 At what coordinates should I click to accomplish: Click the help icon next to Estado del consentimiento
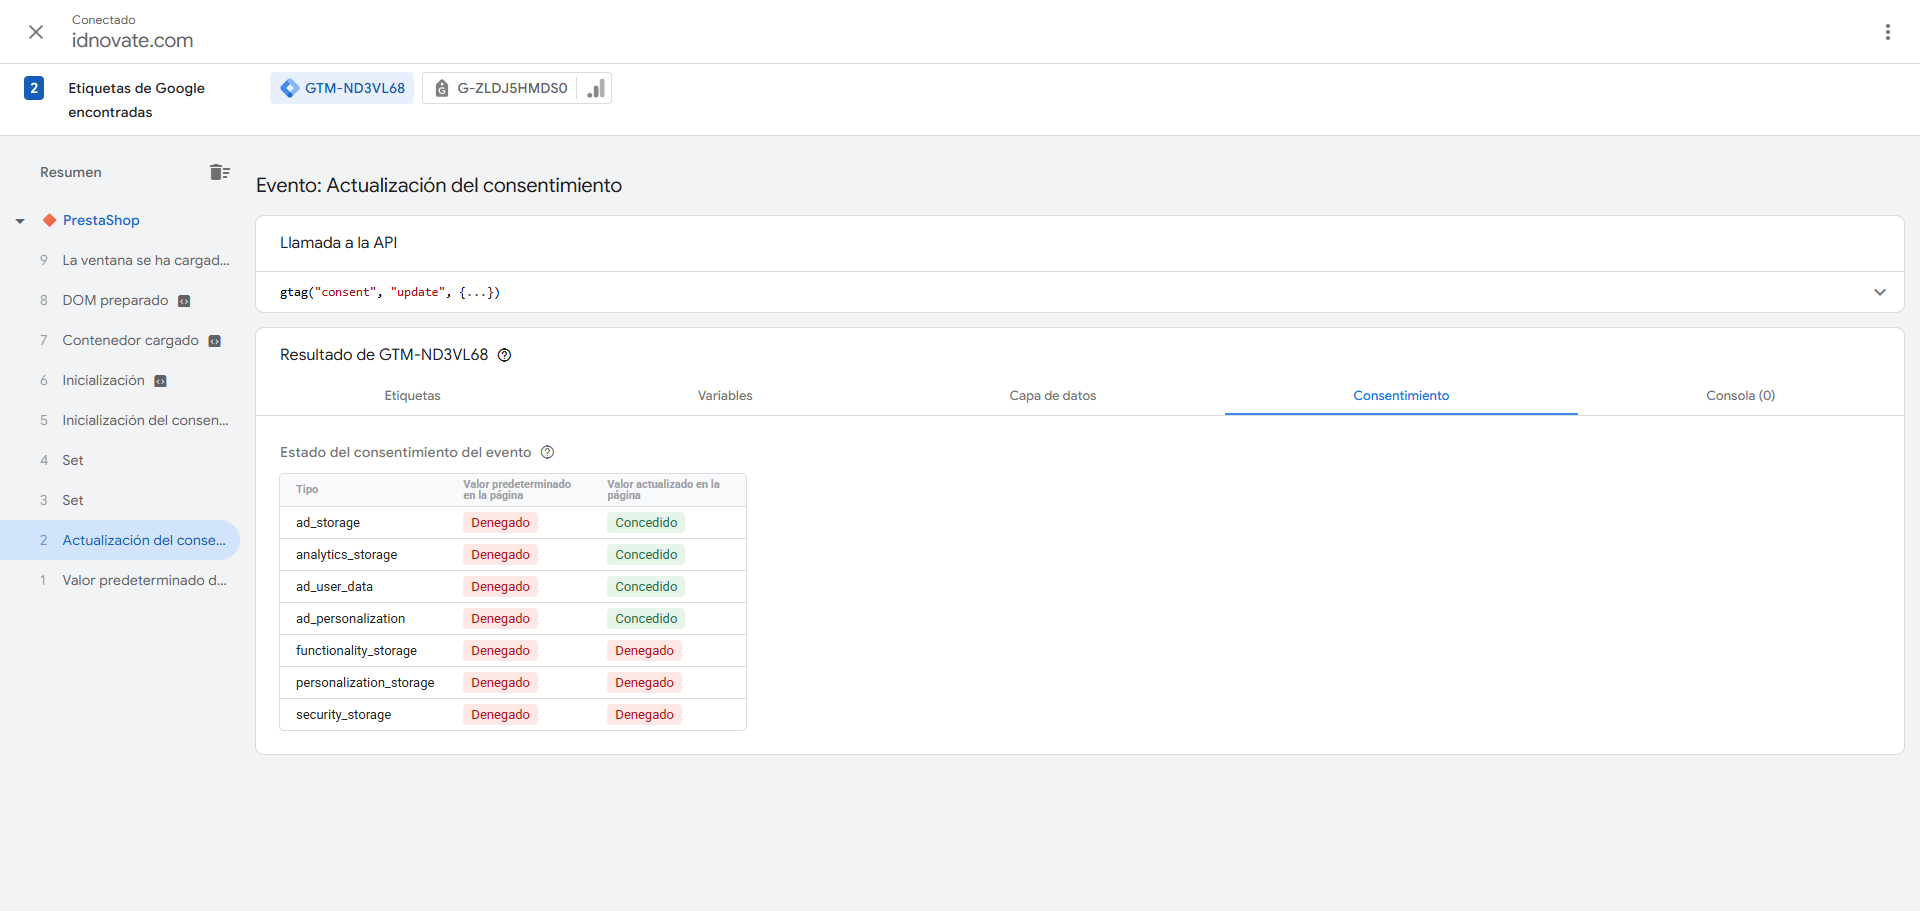547,452
